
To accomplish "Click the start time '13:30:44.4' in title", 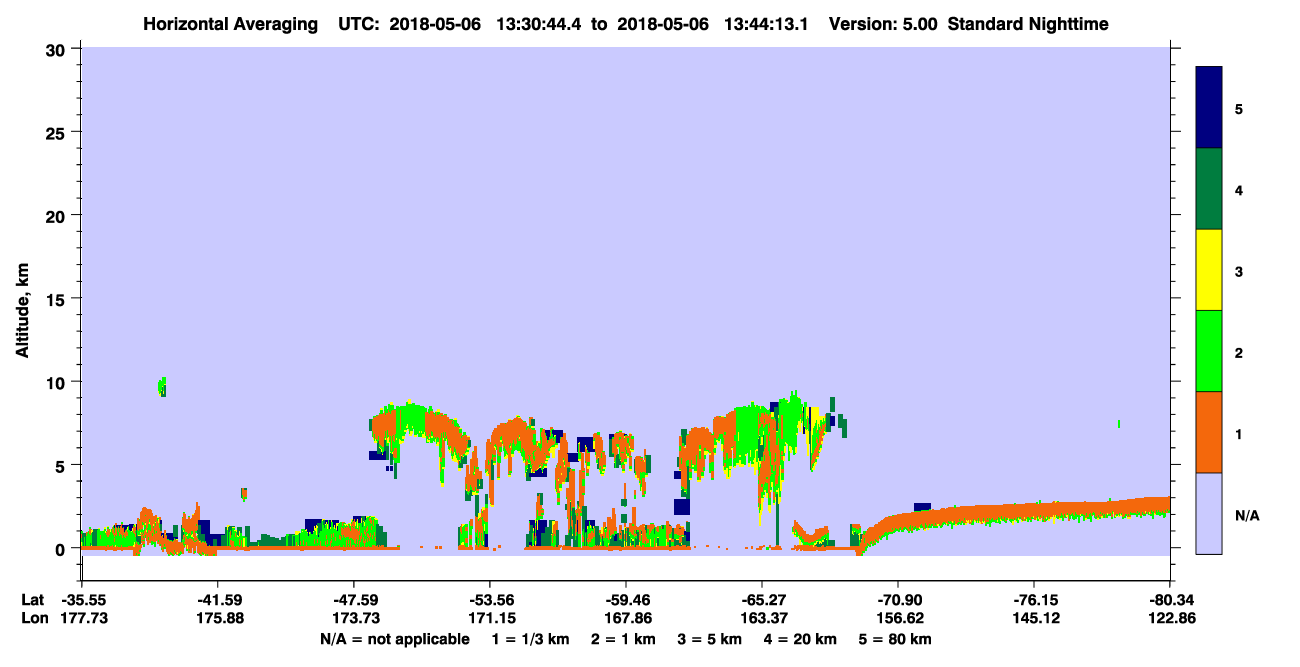I will coord(540,23).
